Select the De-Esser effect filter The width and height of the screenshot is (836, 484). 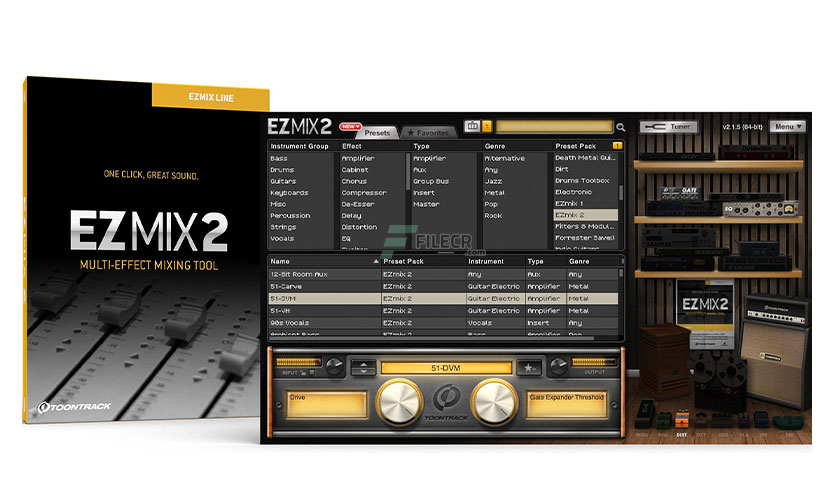click(x=358, y=204)
